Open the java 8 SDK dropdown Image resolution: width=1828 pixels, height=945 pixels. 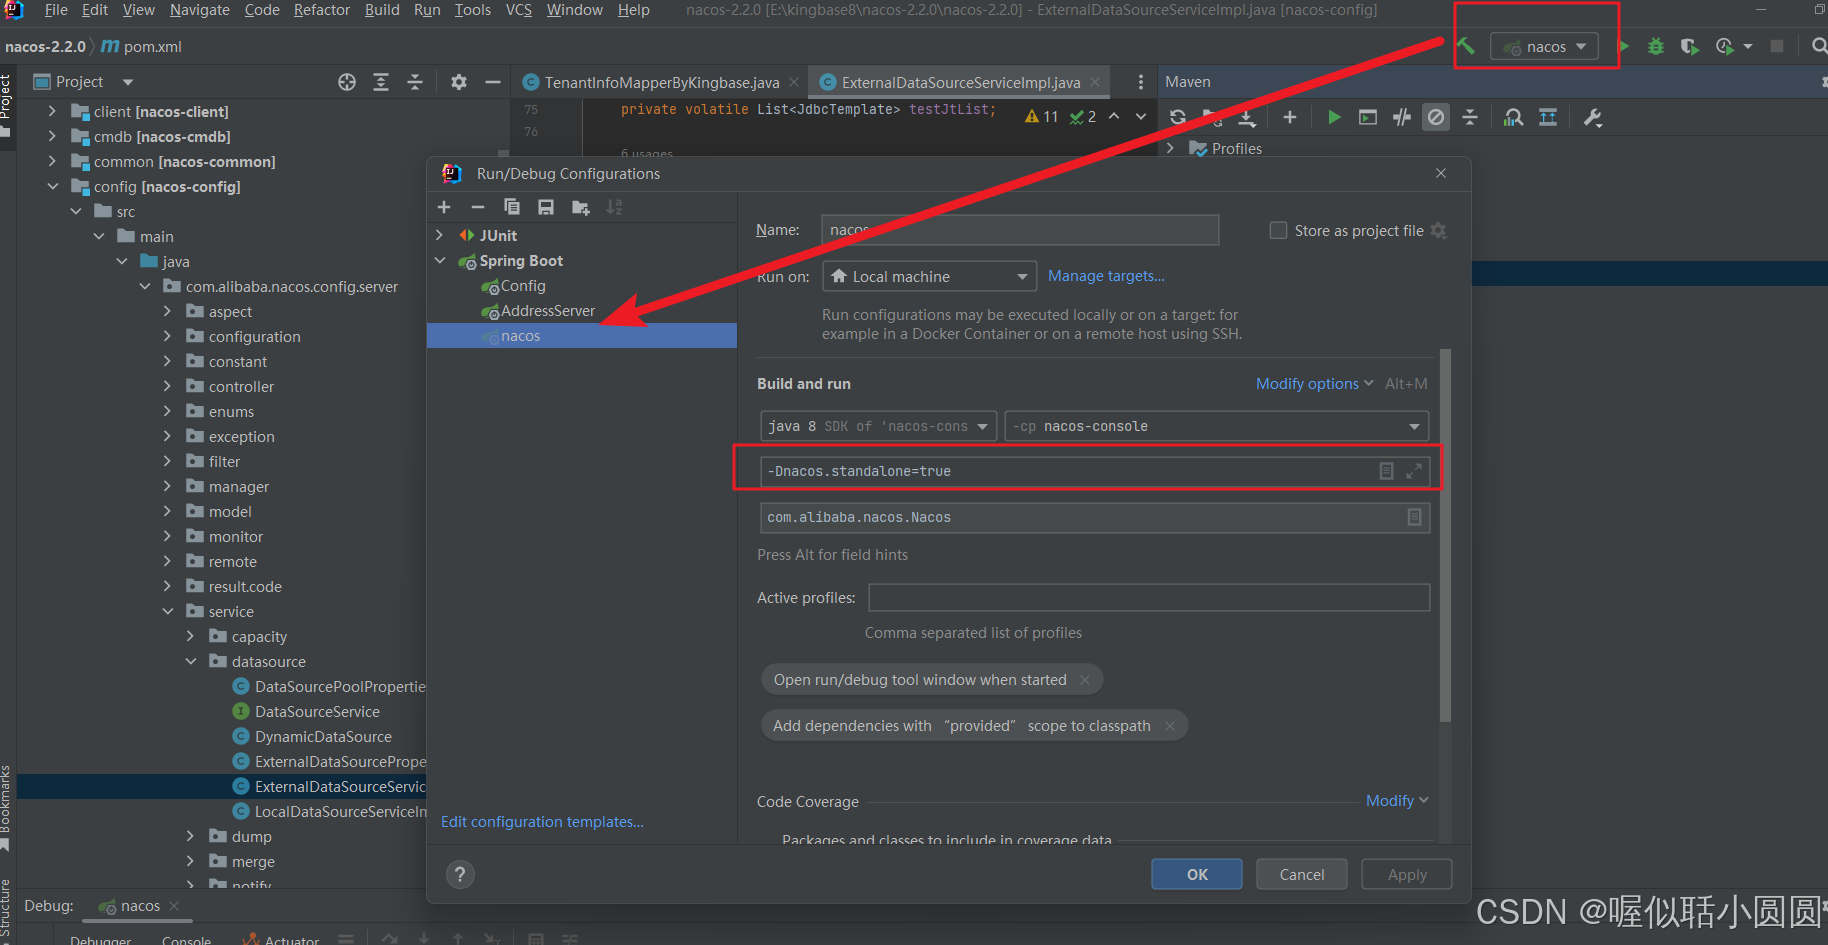tap(878, 426)
